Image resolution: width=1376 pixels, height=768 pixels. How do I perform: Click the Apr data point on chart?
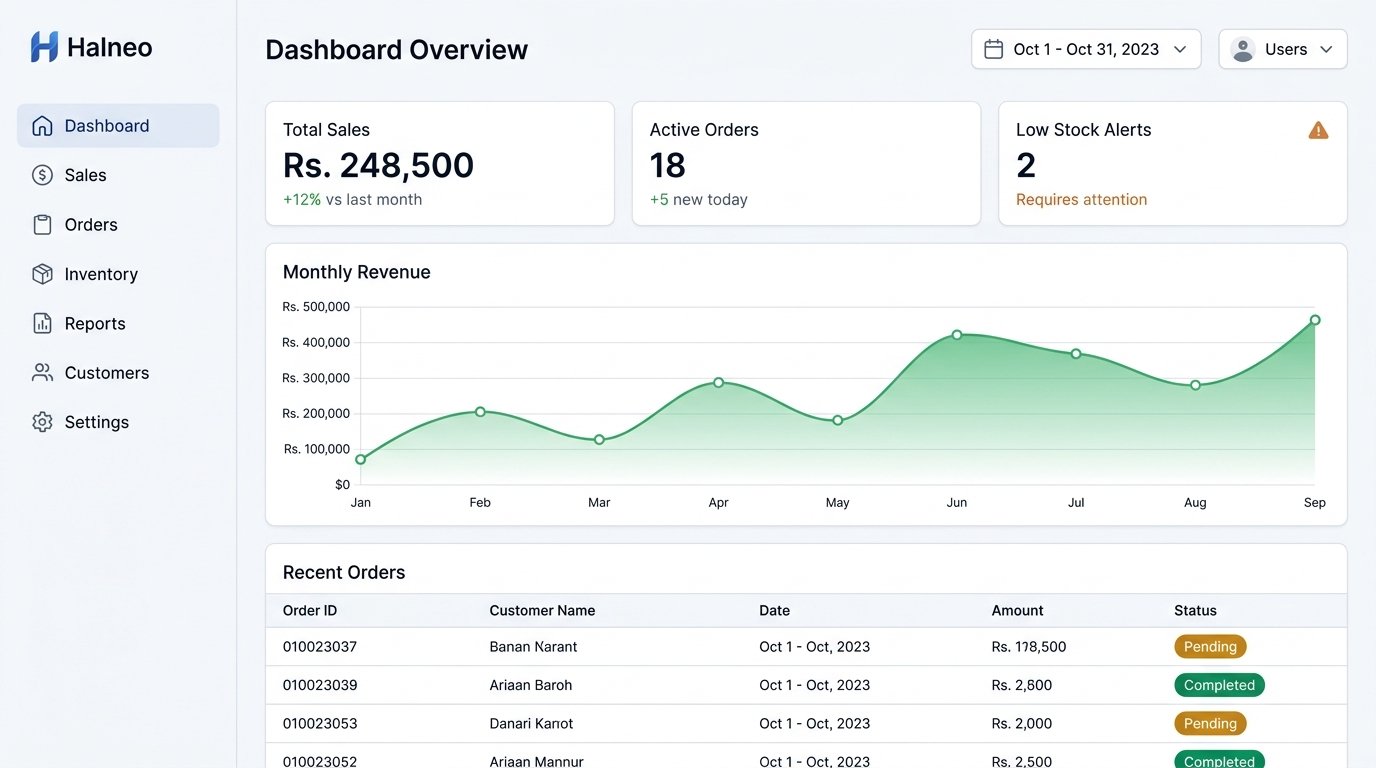[x=718, y=383]
